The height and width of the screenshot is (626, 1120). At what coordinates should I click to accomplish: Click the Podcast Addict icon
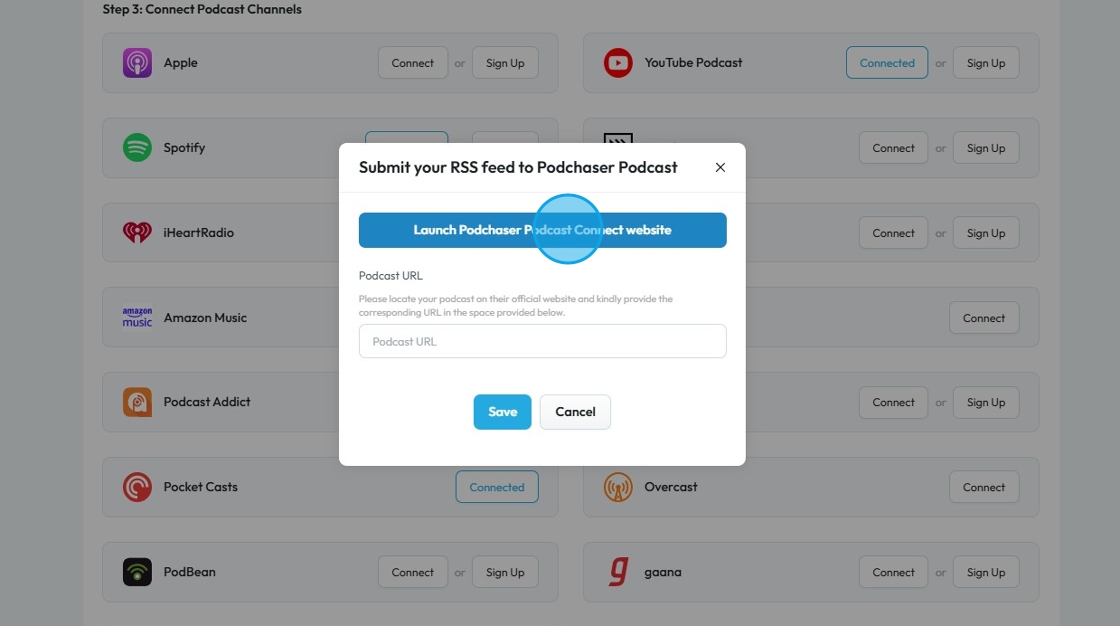[137, 402]
